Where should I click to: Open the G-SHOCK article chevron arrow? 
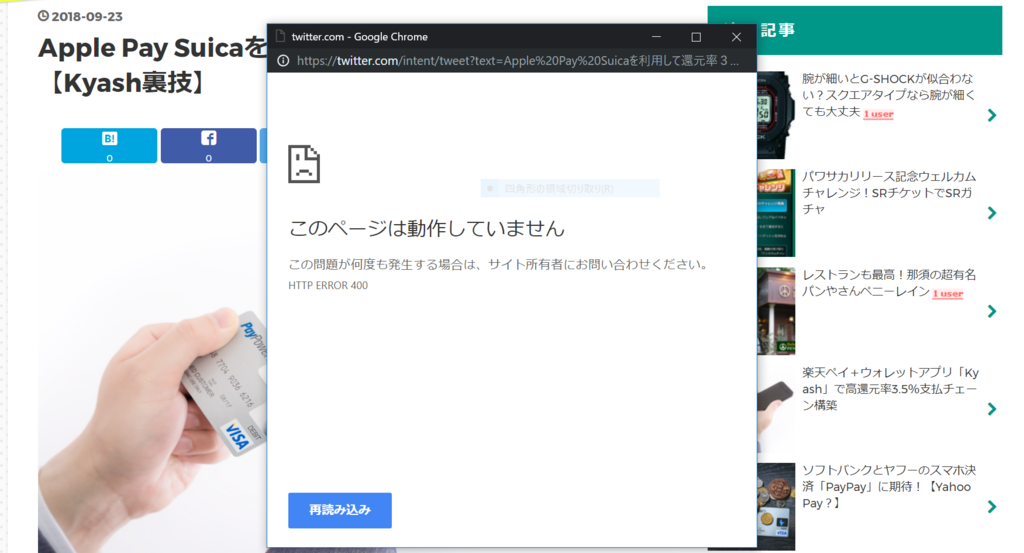(x=992, y=116)
